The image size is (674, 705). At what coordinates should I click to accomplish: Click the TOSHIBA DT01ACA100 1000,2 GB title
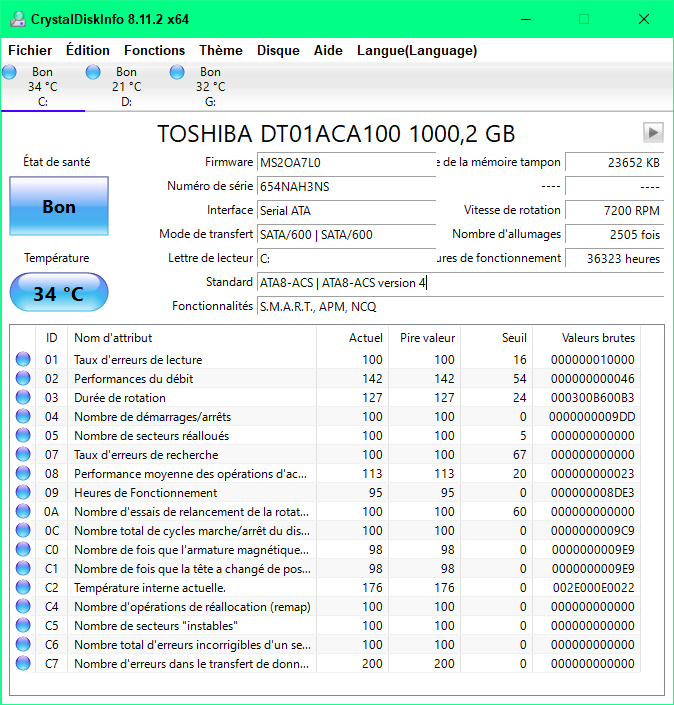tap(336, 134)
